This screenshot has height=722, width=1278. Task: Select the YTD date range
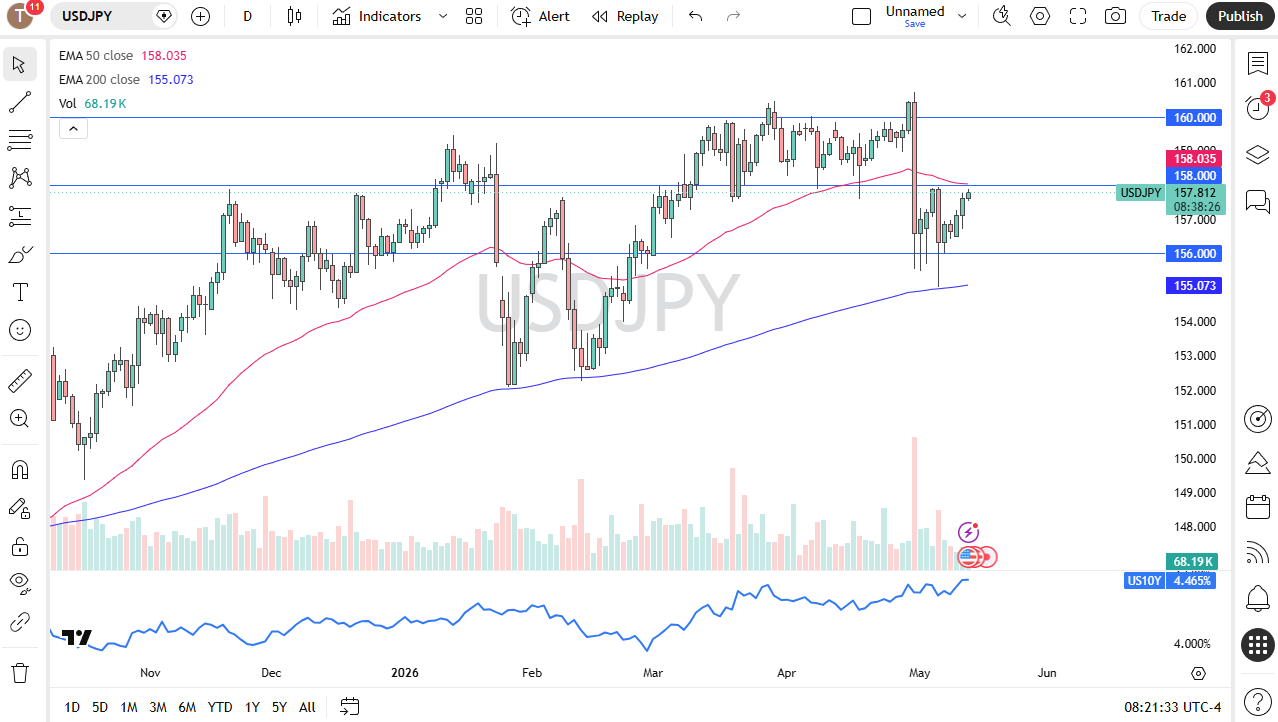coord(220,707)
